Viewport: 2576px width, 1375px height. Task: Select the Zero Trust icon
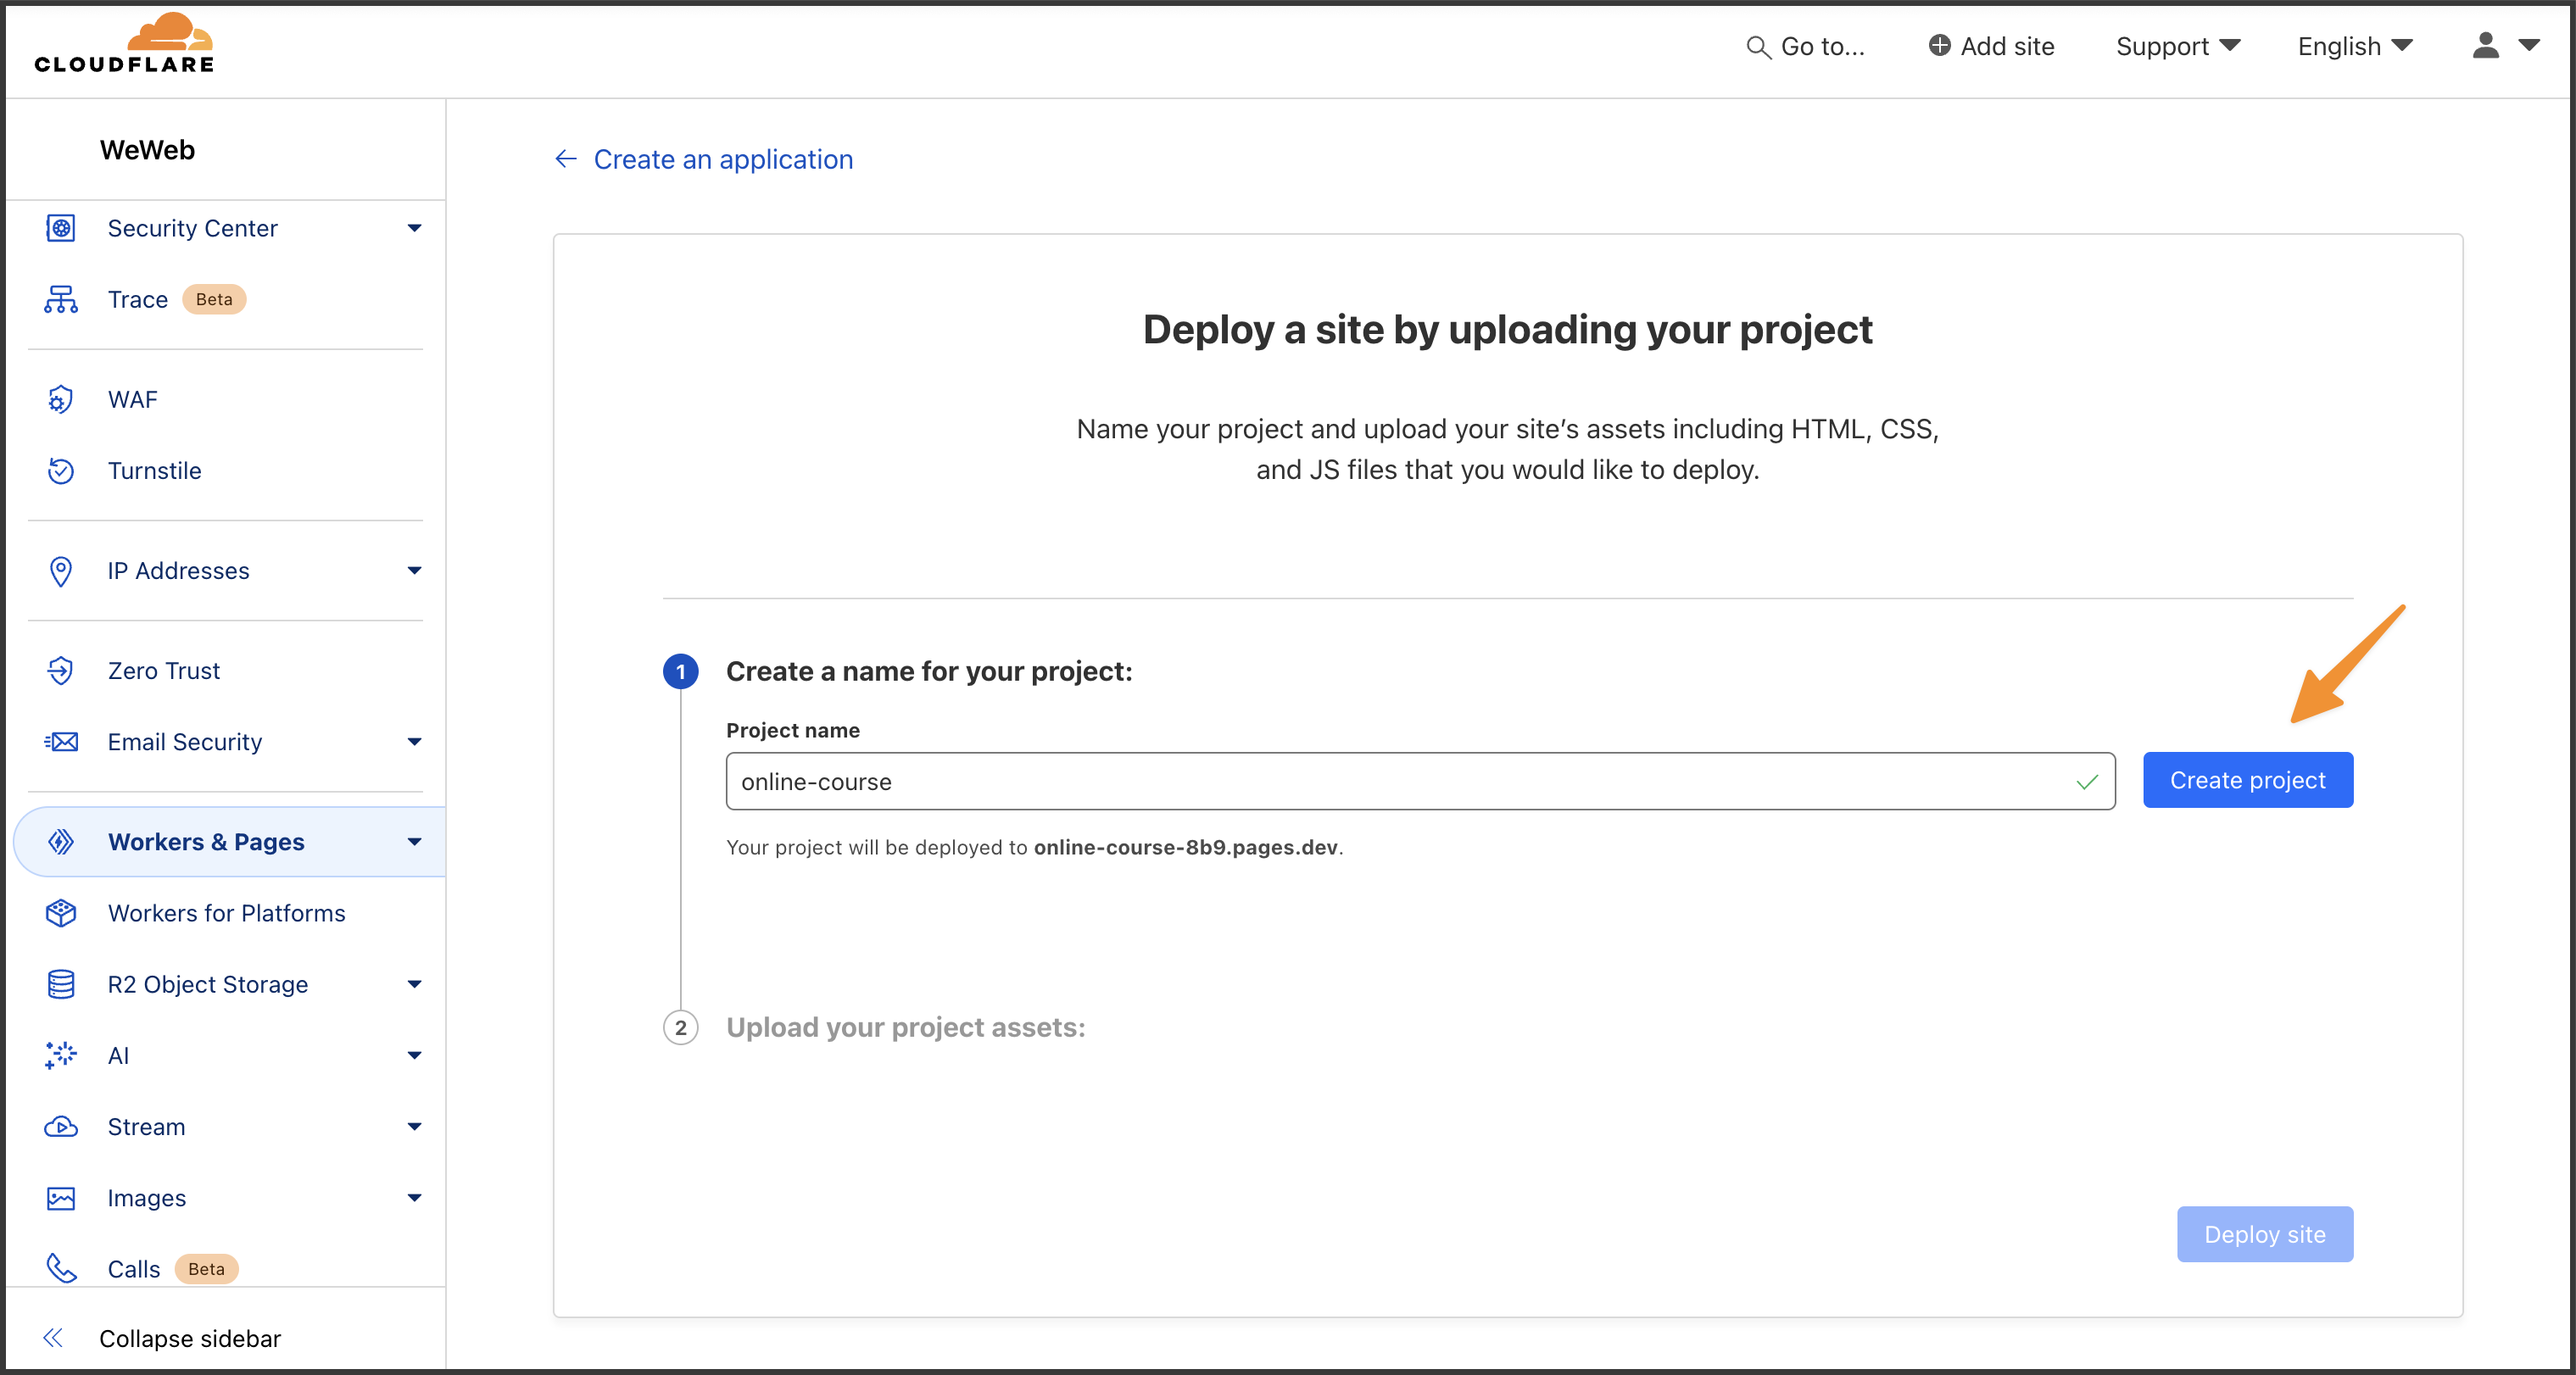tap(60, 670)
